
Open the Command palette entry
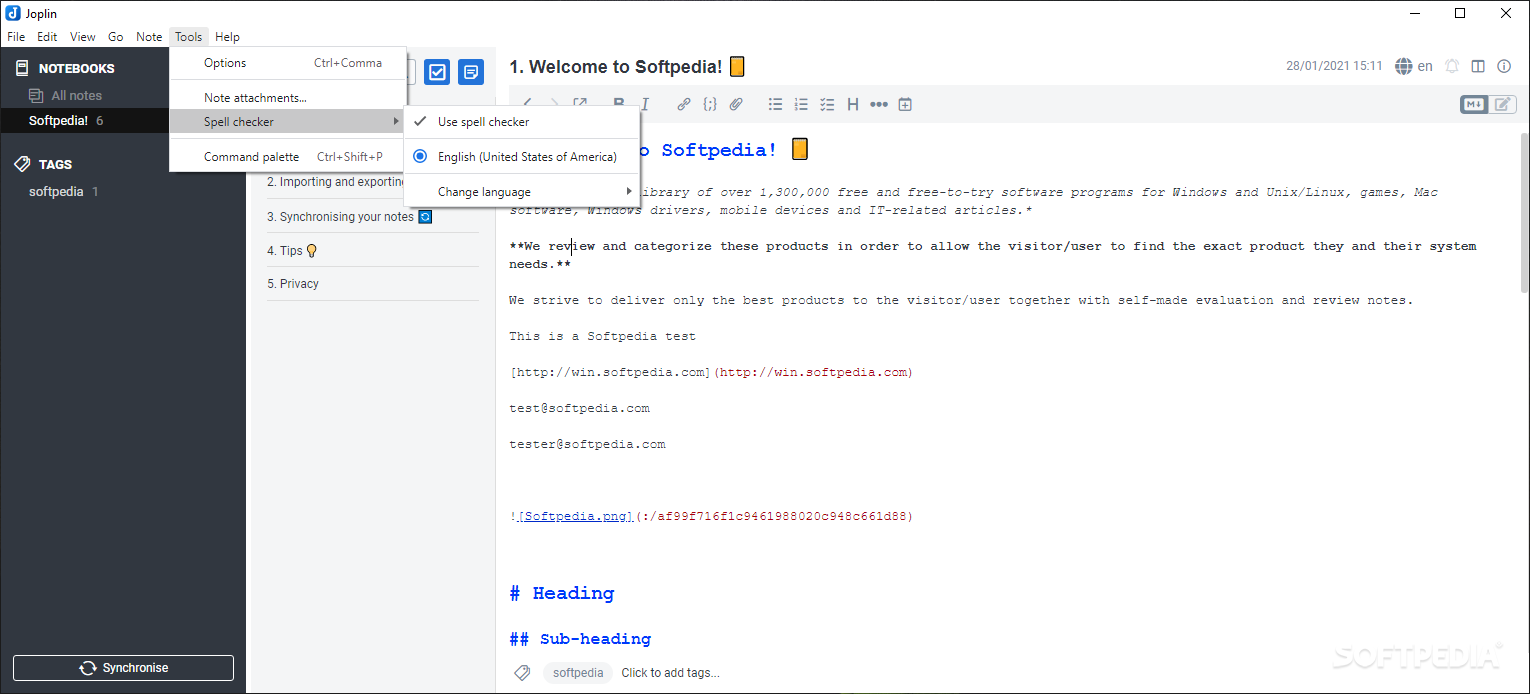click(x=288, y=156)
